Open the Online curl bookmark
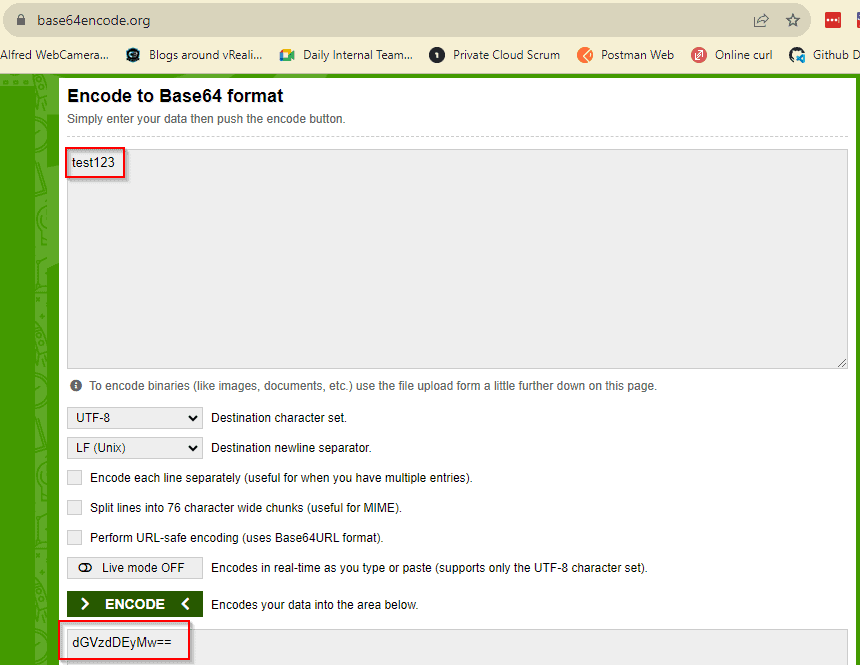The image size is (860, 665). click(732, 55)
